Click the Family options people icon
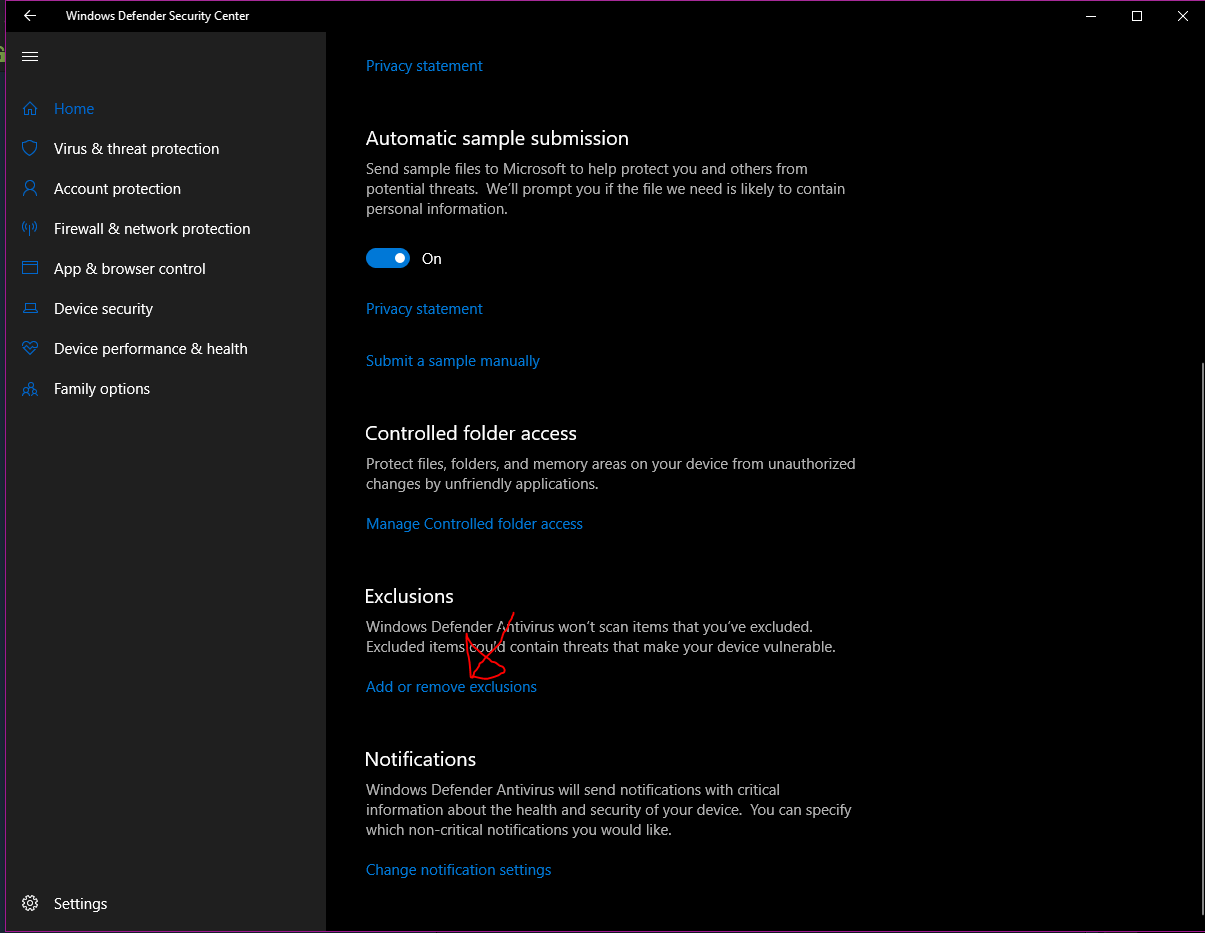Screen dimensions: 1205x933 point(30,389)
